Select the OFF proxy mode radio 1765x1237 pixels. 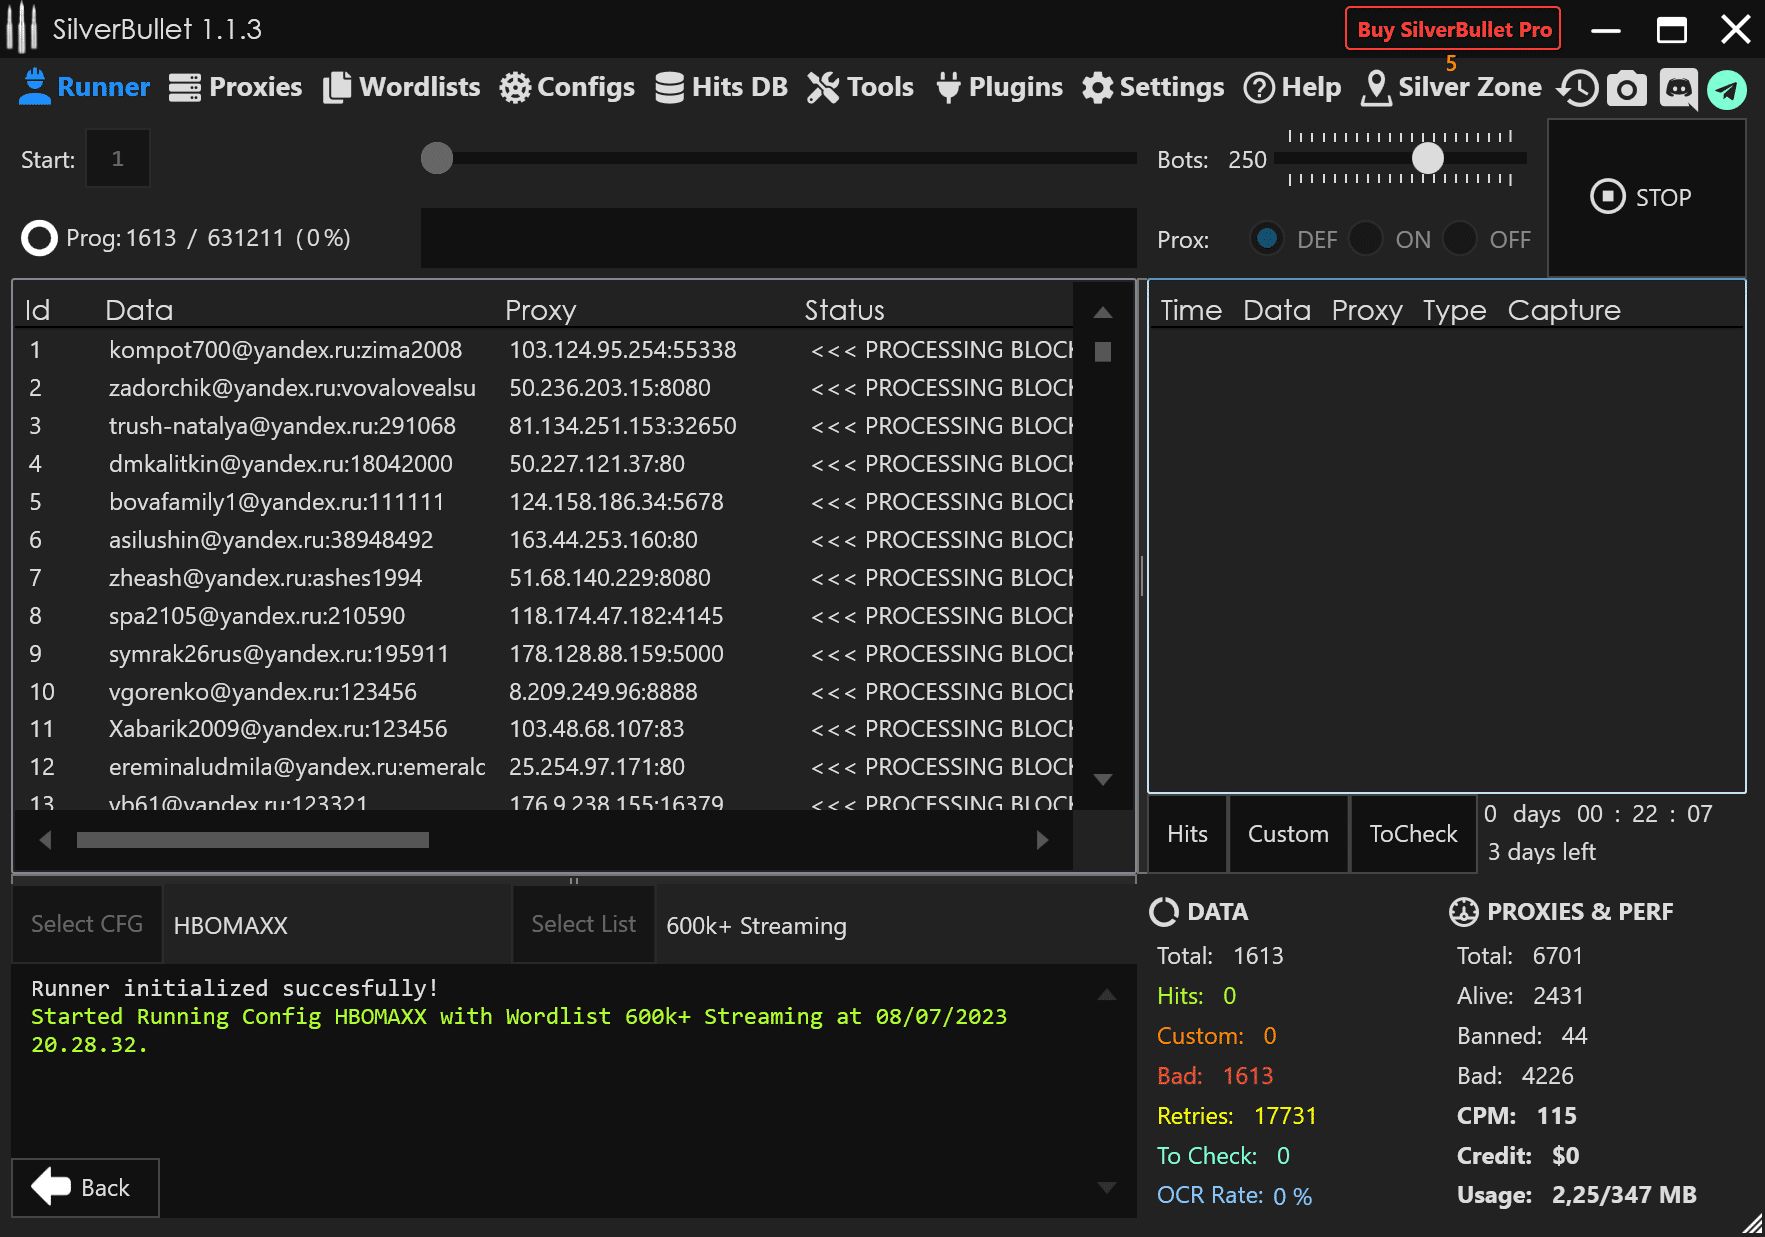[x=1460, y=239]
